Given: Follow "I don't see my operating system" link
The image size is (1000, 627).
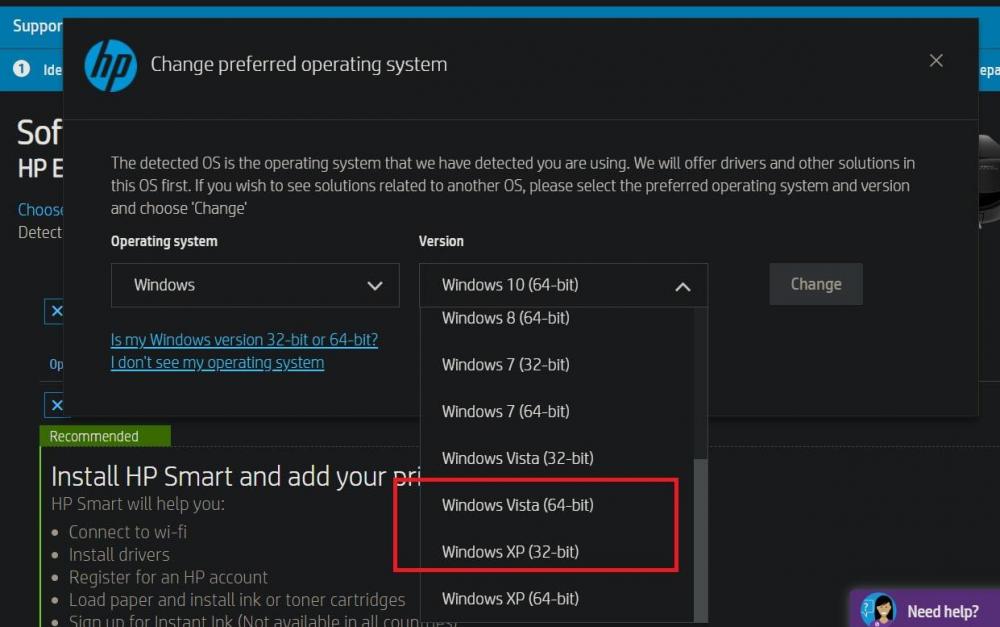Looking at the screenshot, I should (x=217, y=363).
